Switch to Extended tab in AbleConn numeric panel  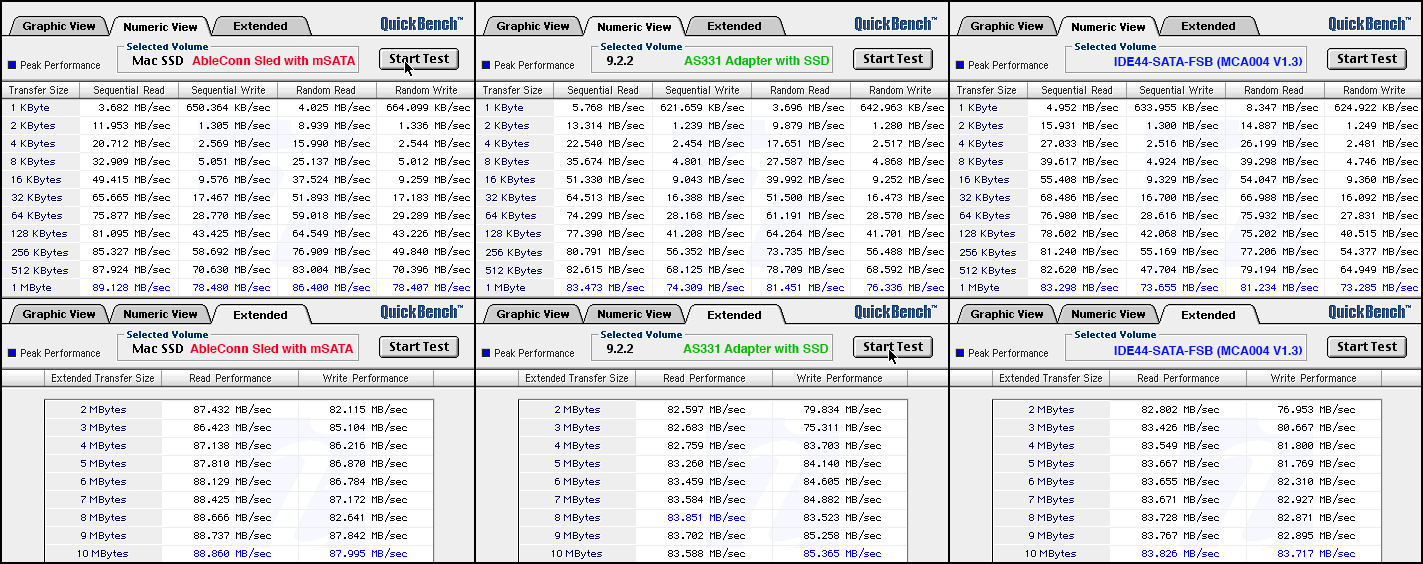coord(260,26)
